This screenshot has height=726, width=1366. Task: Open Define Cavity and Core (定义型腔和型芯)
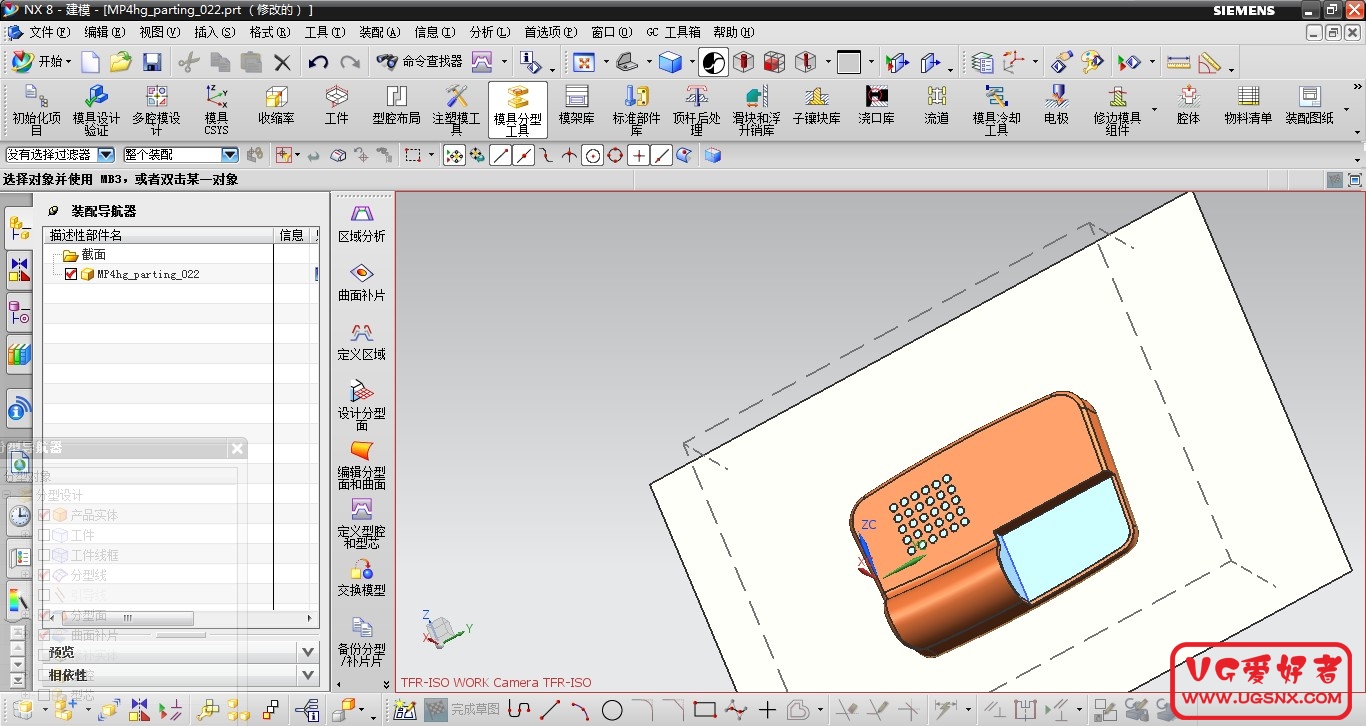click(x=362, y=523)
